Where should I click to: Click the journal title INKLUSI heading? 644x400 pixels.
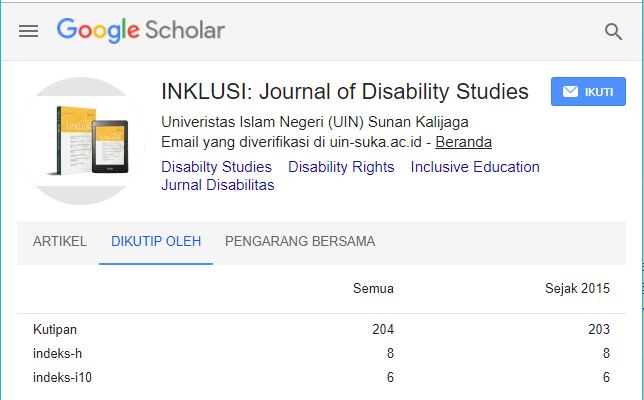coord(345,92)
